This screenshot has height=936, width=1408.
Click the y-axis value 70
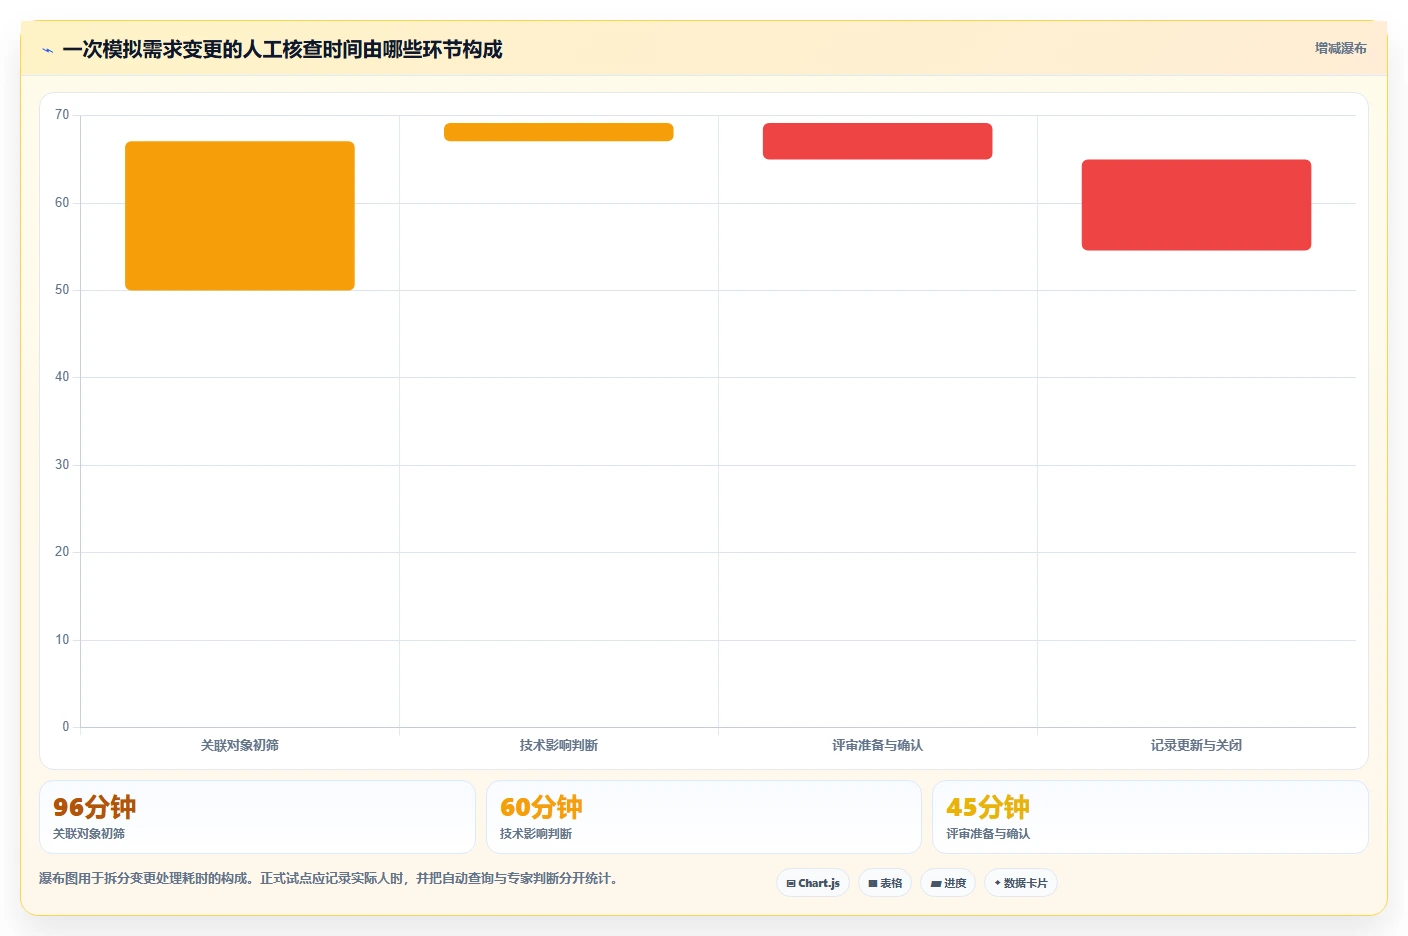[62, 115]
